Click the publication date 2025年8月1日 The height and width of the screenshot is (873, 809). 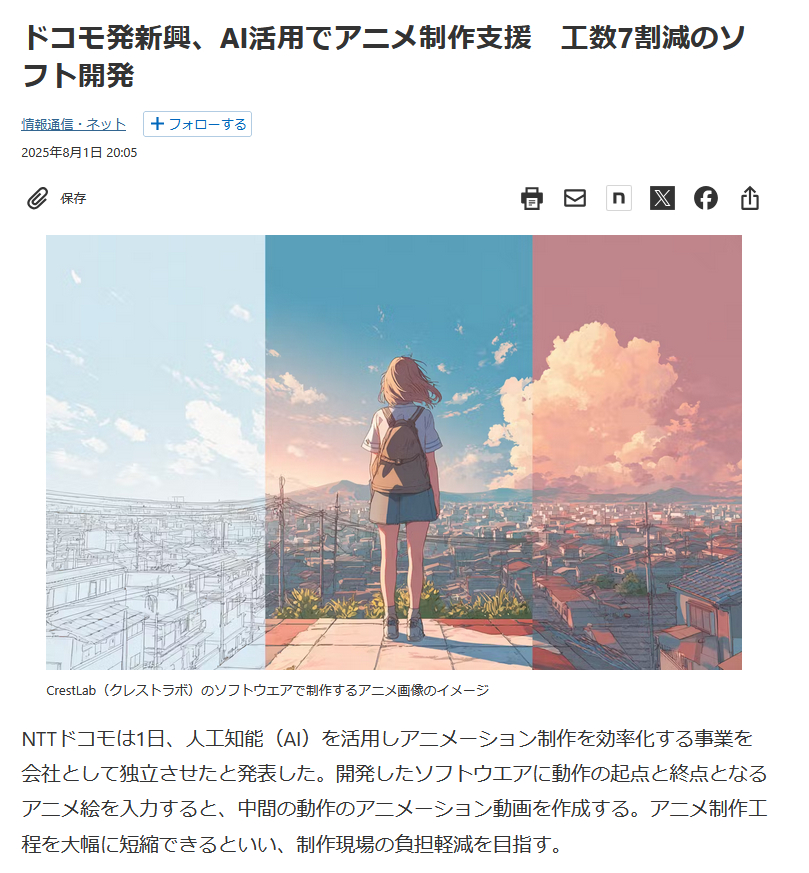pos(79,153)
